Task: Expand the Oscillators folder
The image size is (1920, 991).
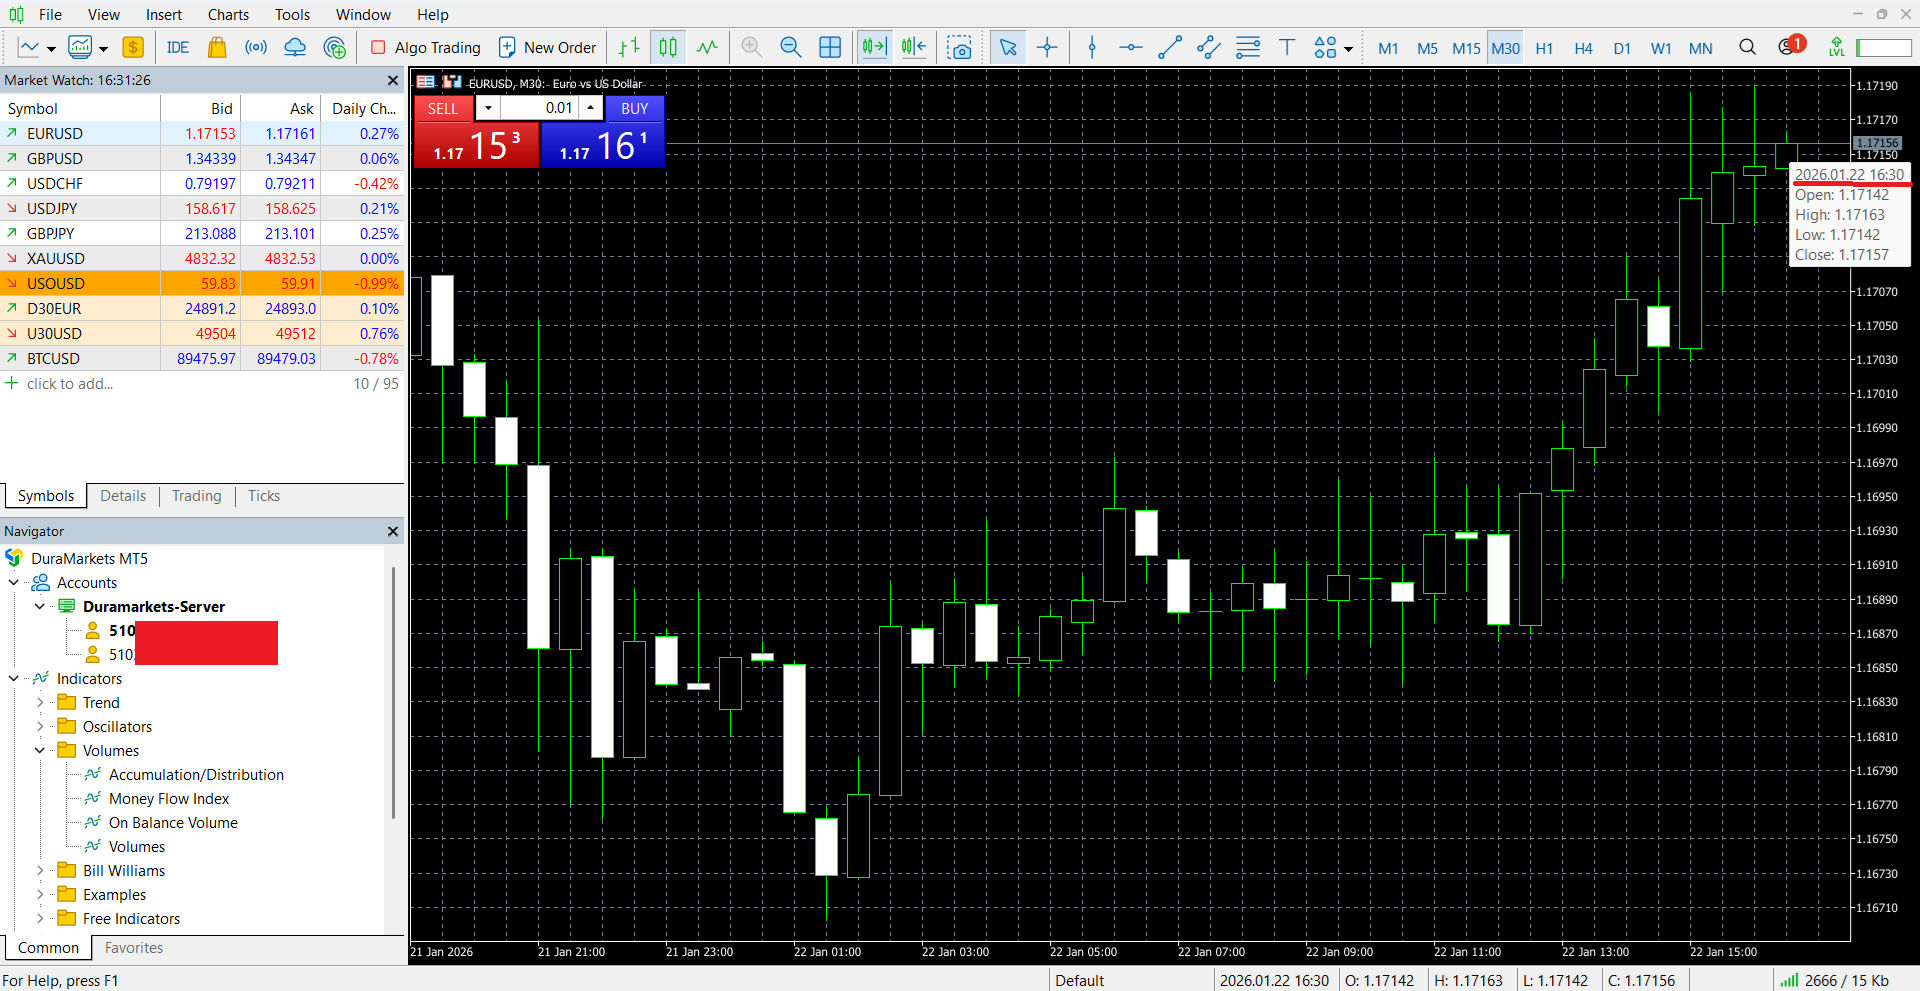Action: tap(40, 726)
